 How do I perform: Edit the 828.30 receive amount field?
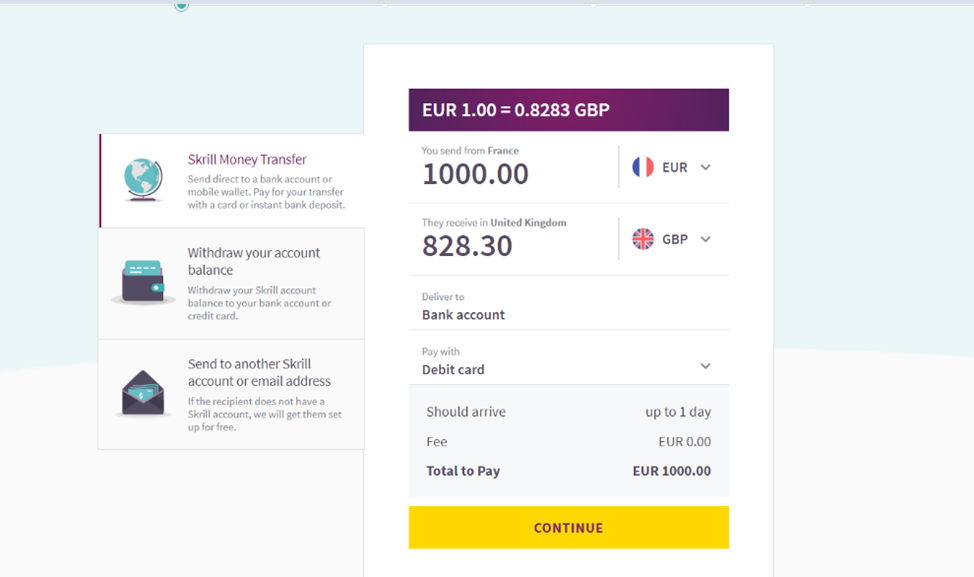467,246
